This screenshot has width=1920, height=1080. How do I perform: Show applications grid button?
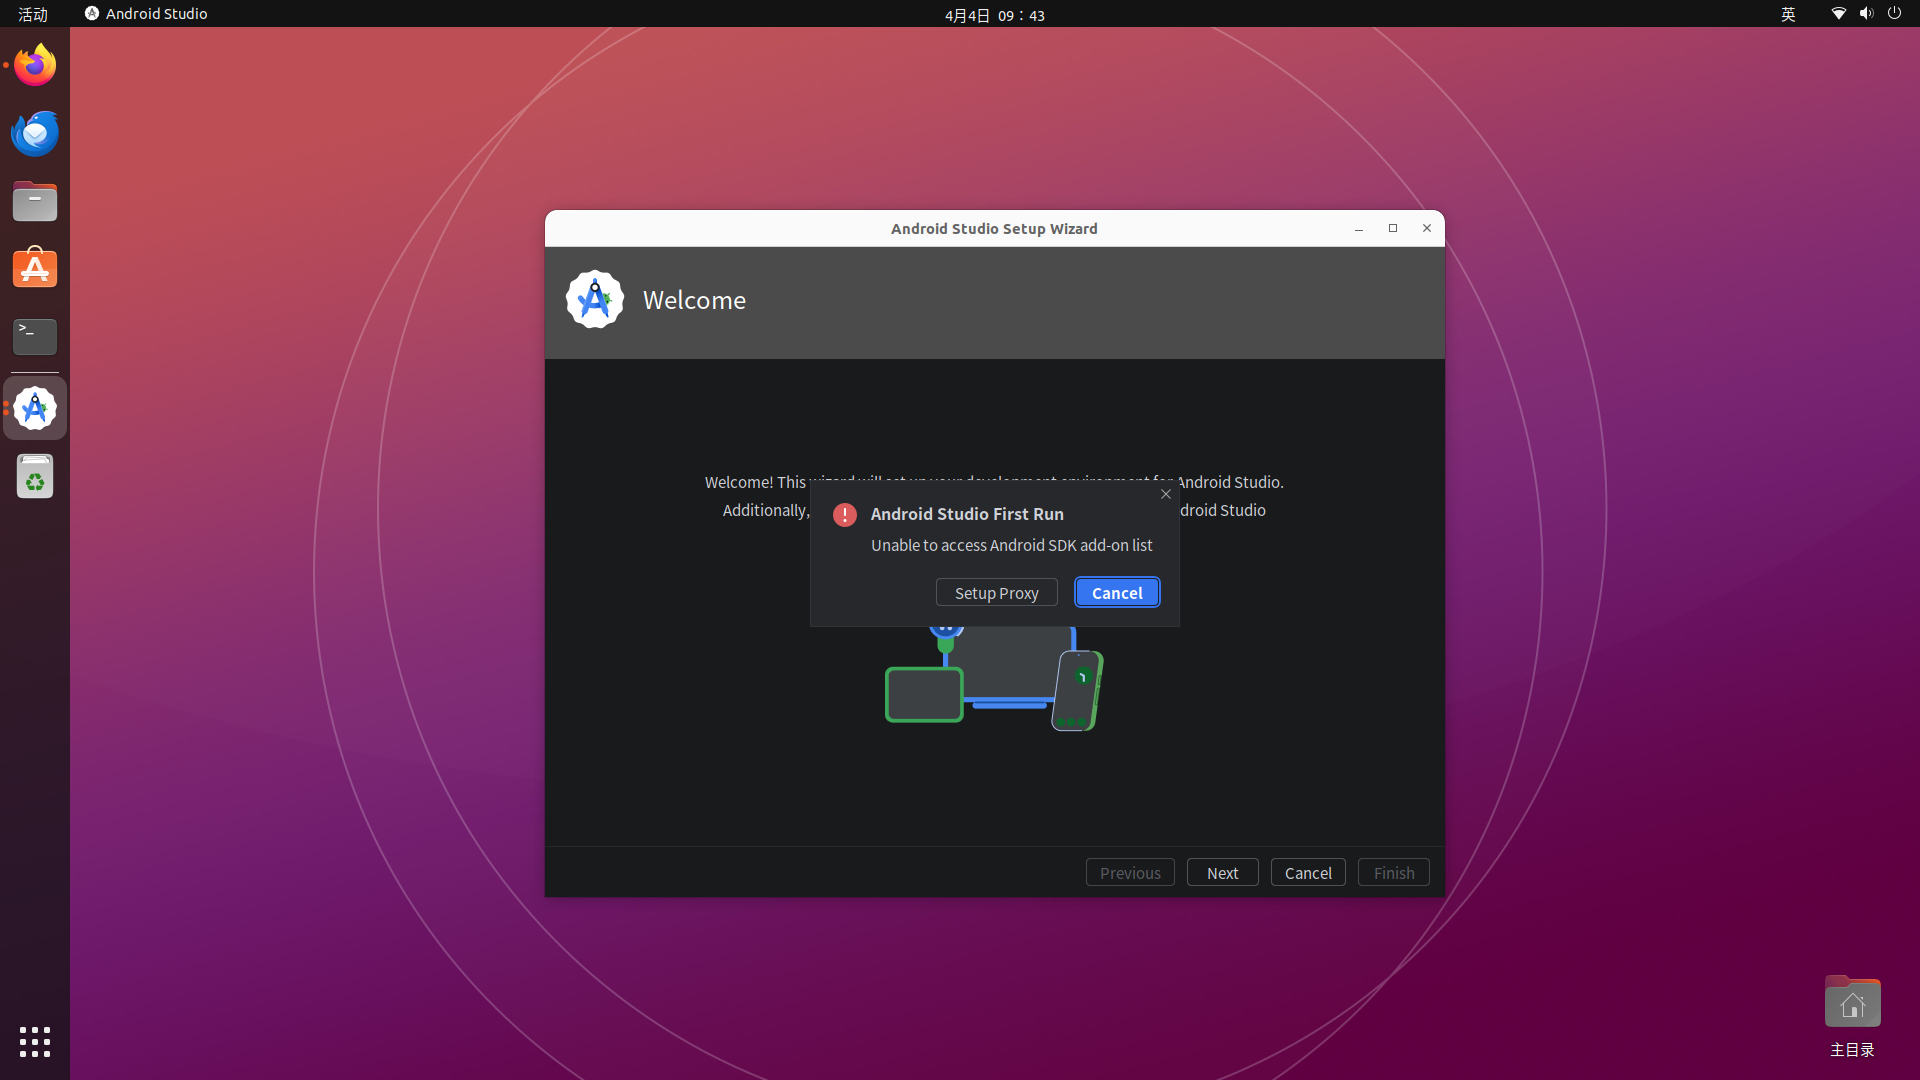pos(35,1042)
